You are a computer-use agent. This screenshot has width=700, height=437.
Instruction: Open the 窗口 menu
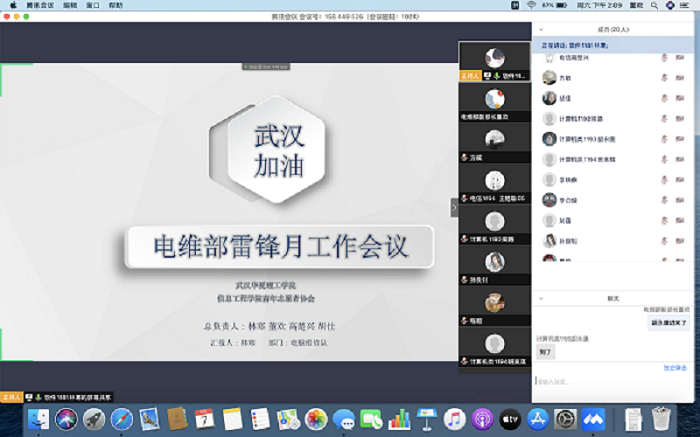93,5
